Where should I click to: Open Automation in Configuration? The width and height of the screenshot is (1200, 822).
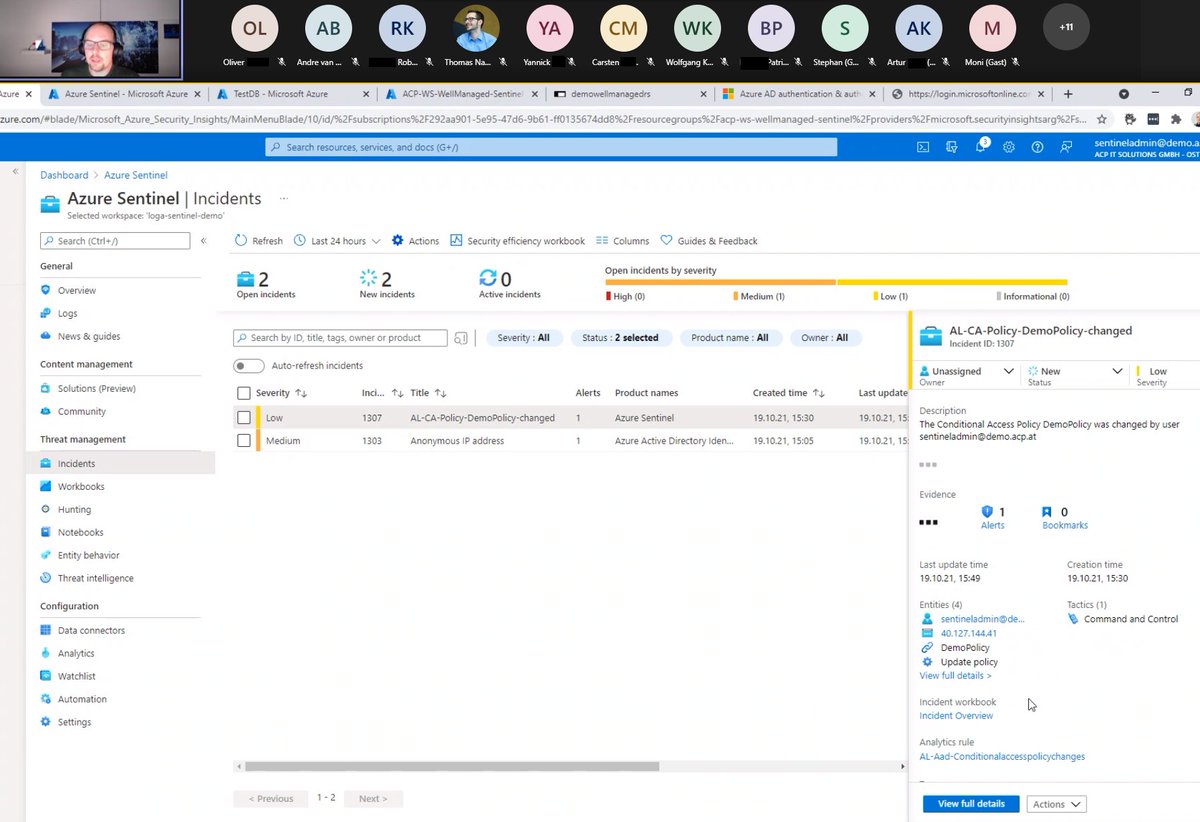pos(82,699)
